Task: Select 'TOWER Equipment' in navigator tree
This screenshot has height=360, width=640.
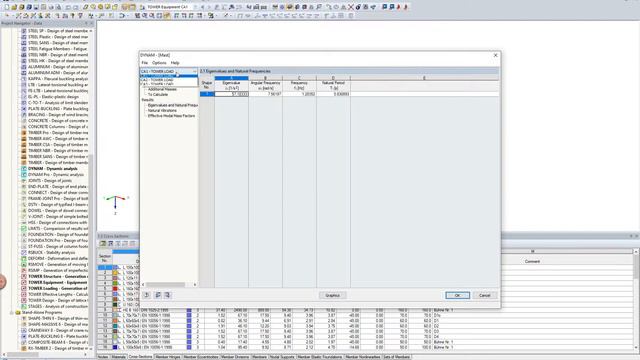Action: click(x=57, y=282)
